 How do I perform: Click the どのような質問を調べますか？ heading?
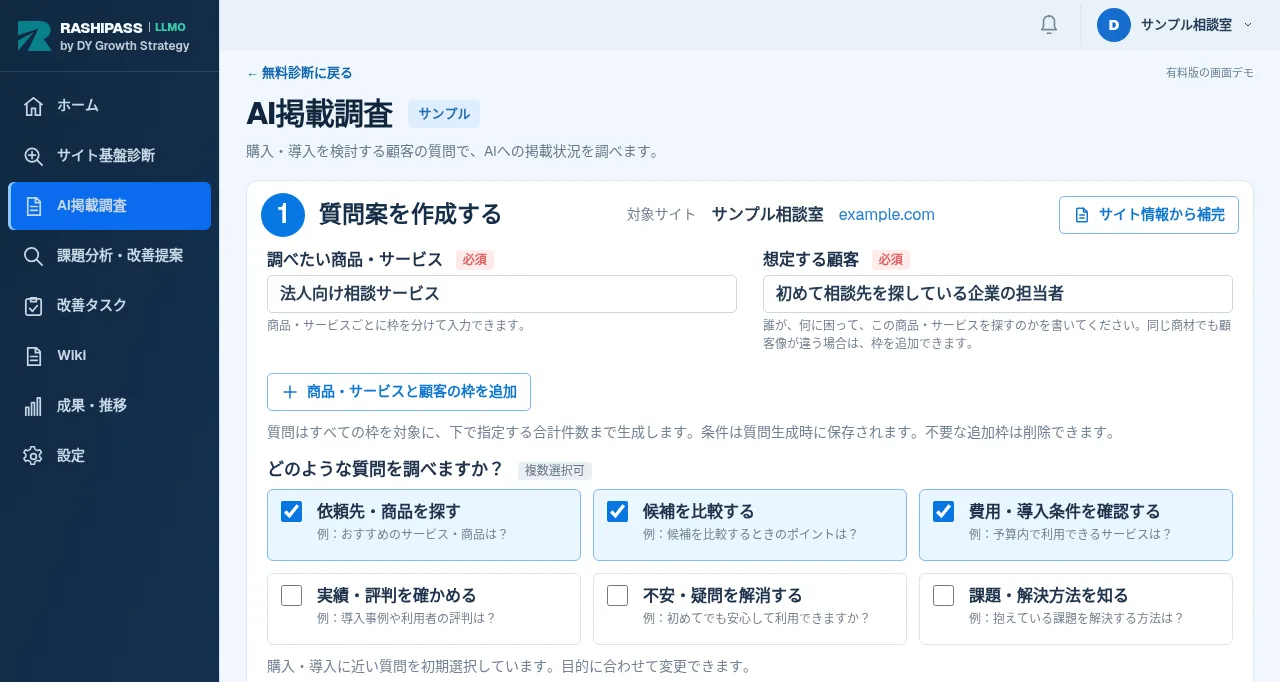coord(385,469)
